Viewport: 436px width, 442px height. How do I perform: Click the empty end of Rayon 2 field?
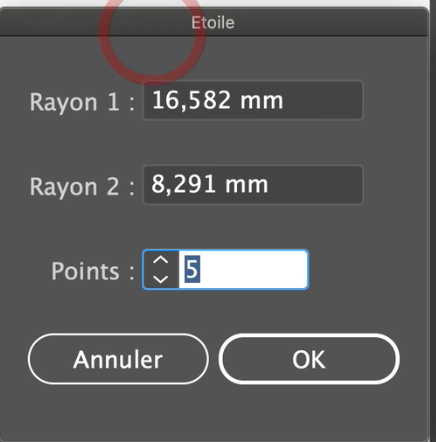click(x=315, y=184)
